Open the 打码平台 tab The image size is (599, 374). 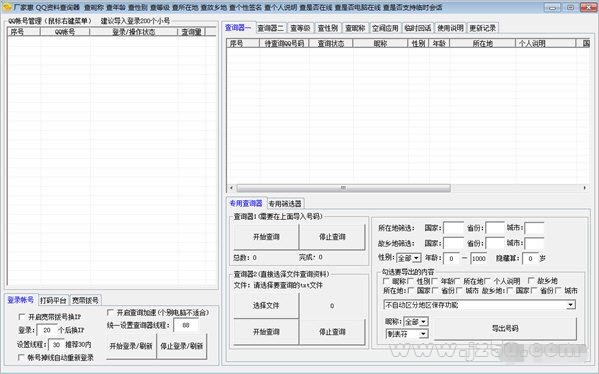[53, 300]
